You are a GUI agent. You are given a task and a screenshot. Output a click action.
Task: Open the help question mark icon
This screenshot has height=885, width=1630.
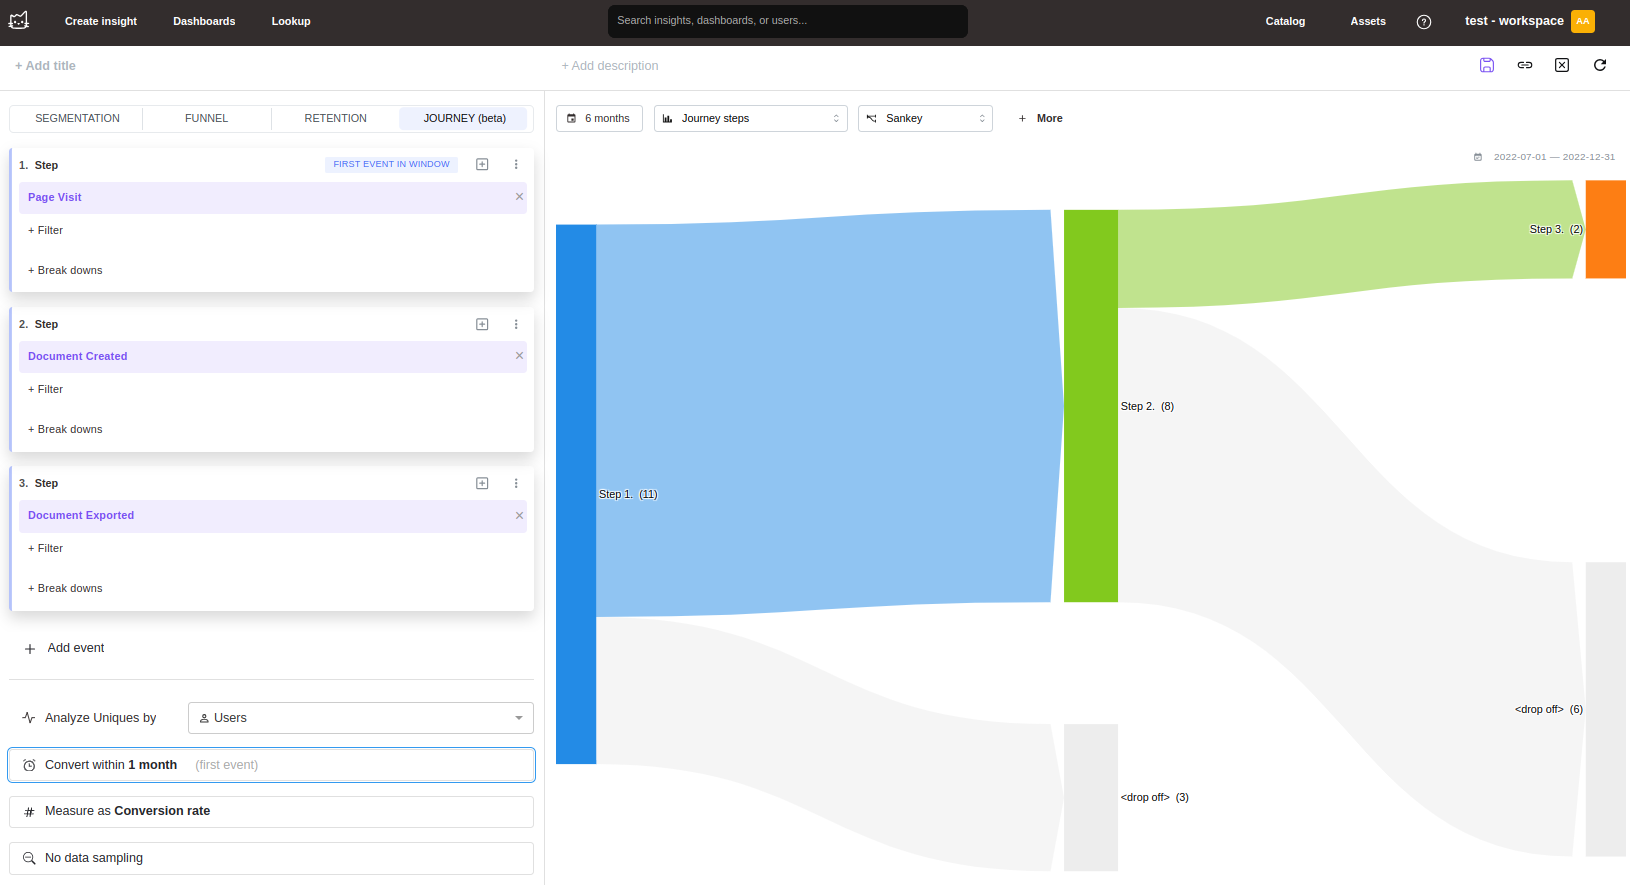(x=1424, y=22)
